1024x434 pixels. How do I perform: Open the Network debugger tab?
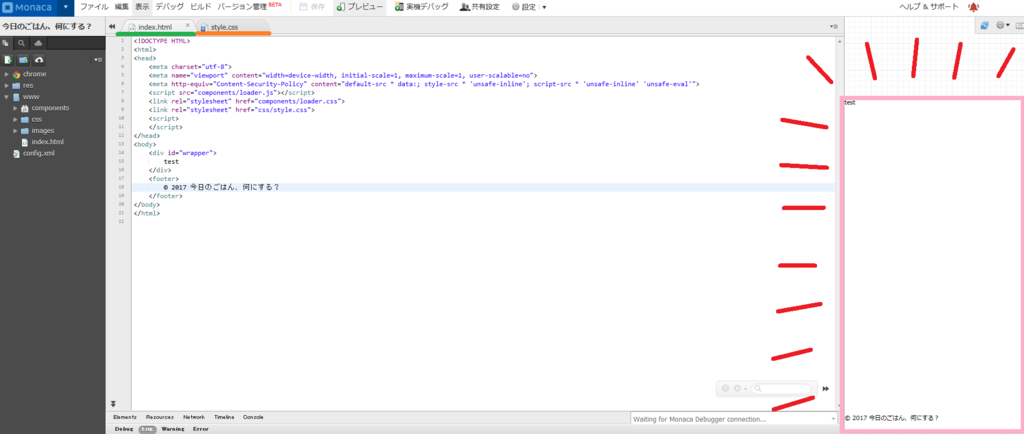click(x=194, y=416)
